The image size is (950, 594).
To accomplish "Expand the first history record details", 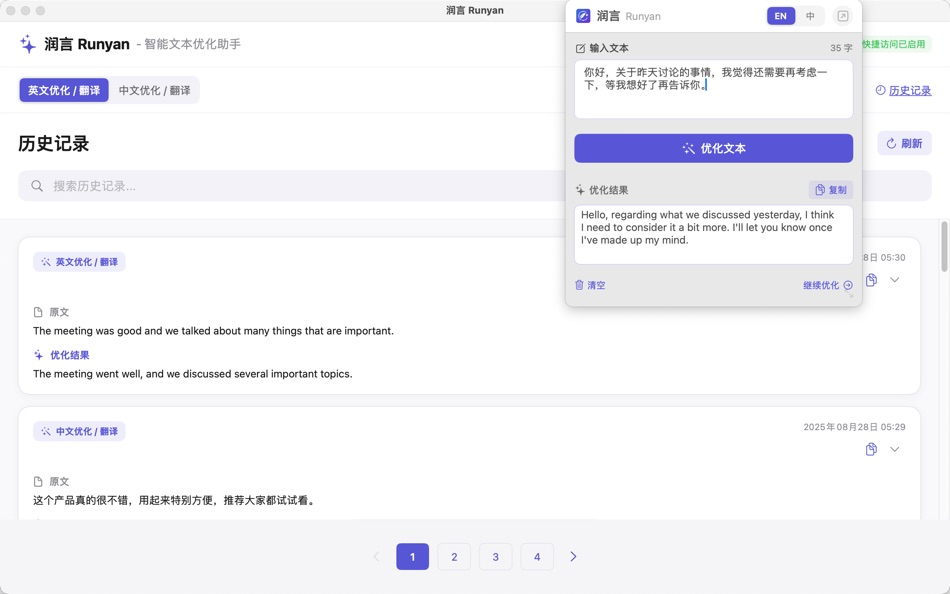I will click(x=893, y=280).
